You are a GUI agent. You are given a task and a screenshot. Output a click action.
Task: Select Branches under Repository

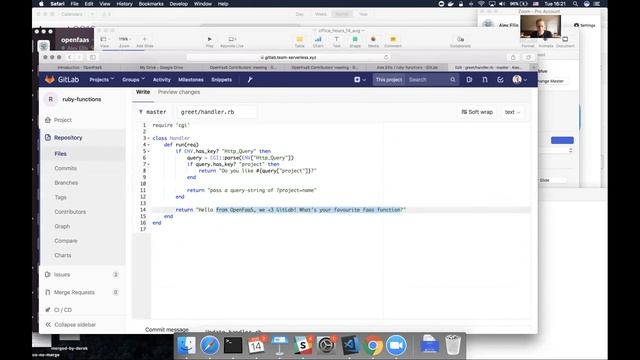[66, 183]
